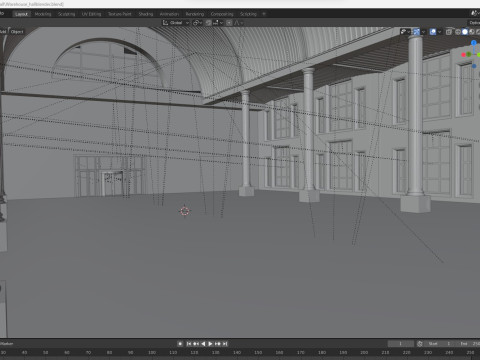
Task: Switch to the UV Editing workspace
Action: click(x=91, y=14)
